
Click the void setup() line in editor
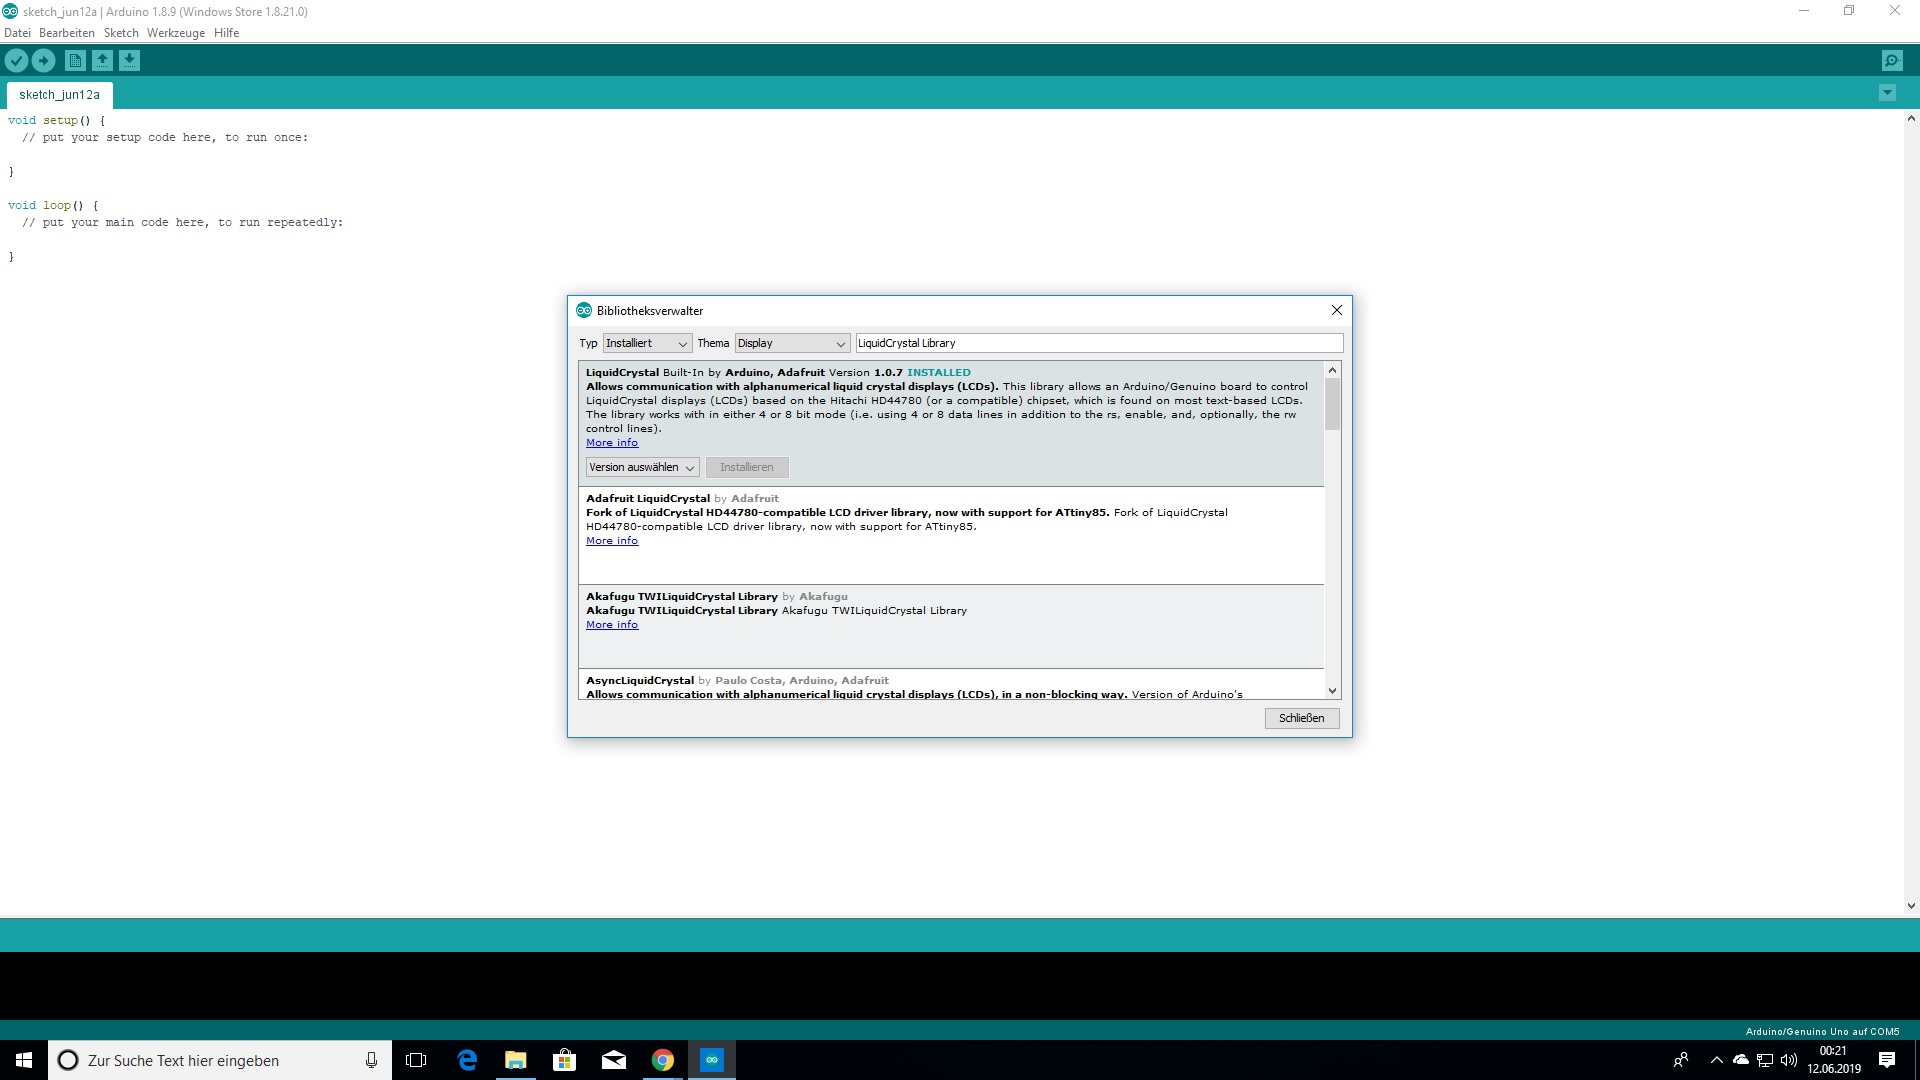(56, 120)
